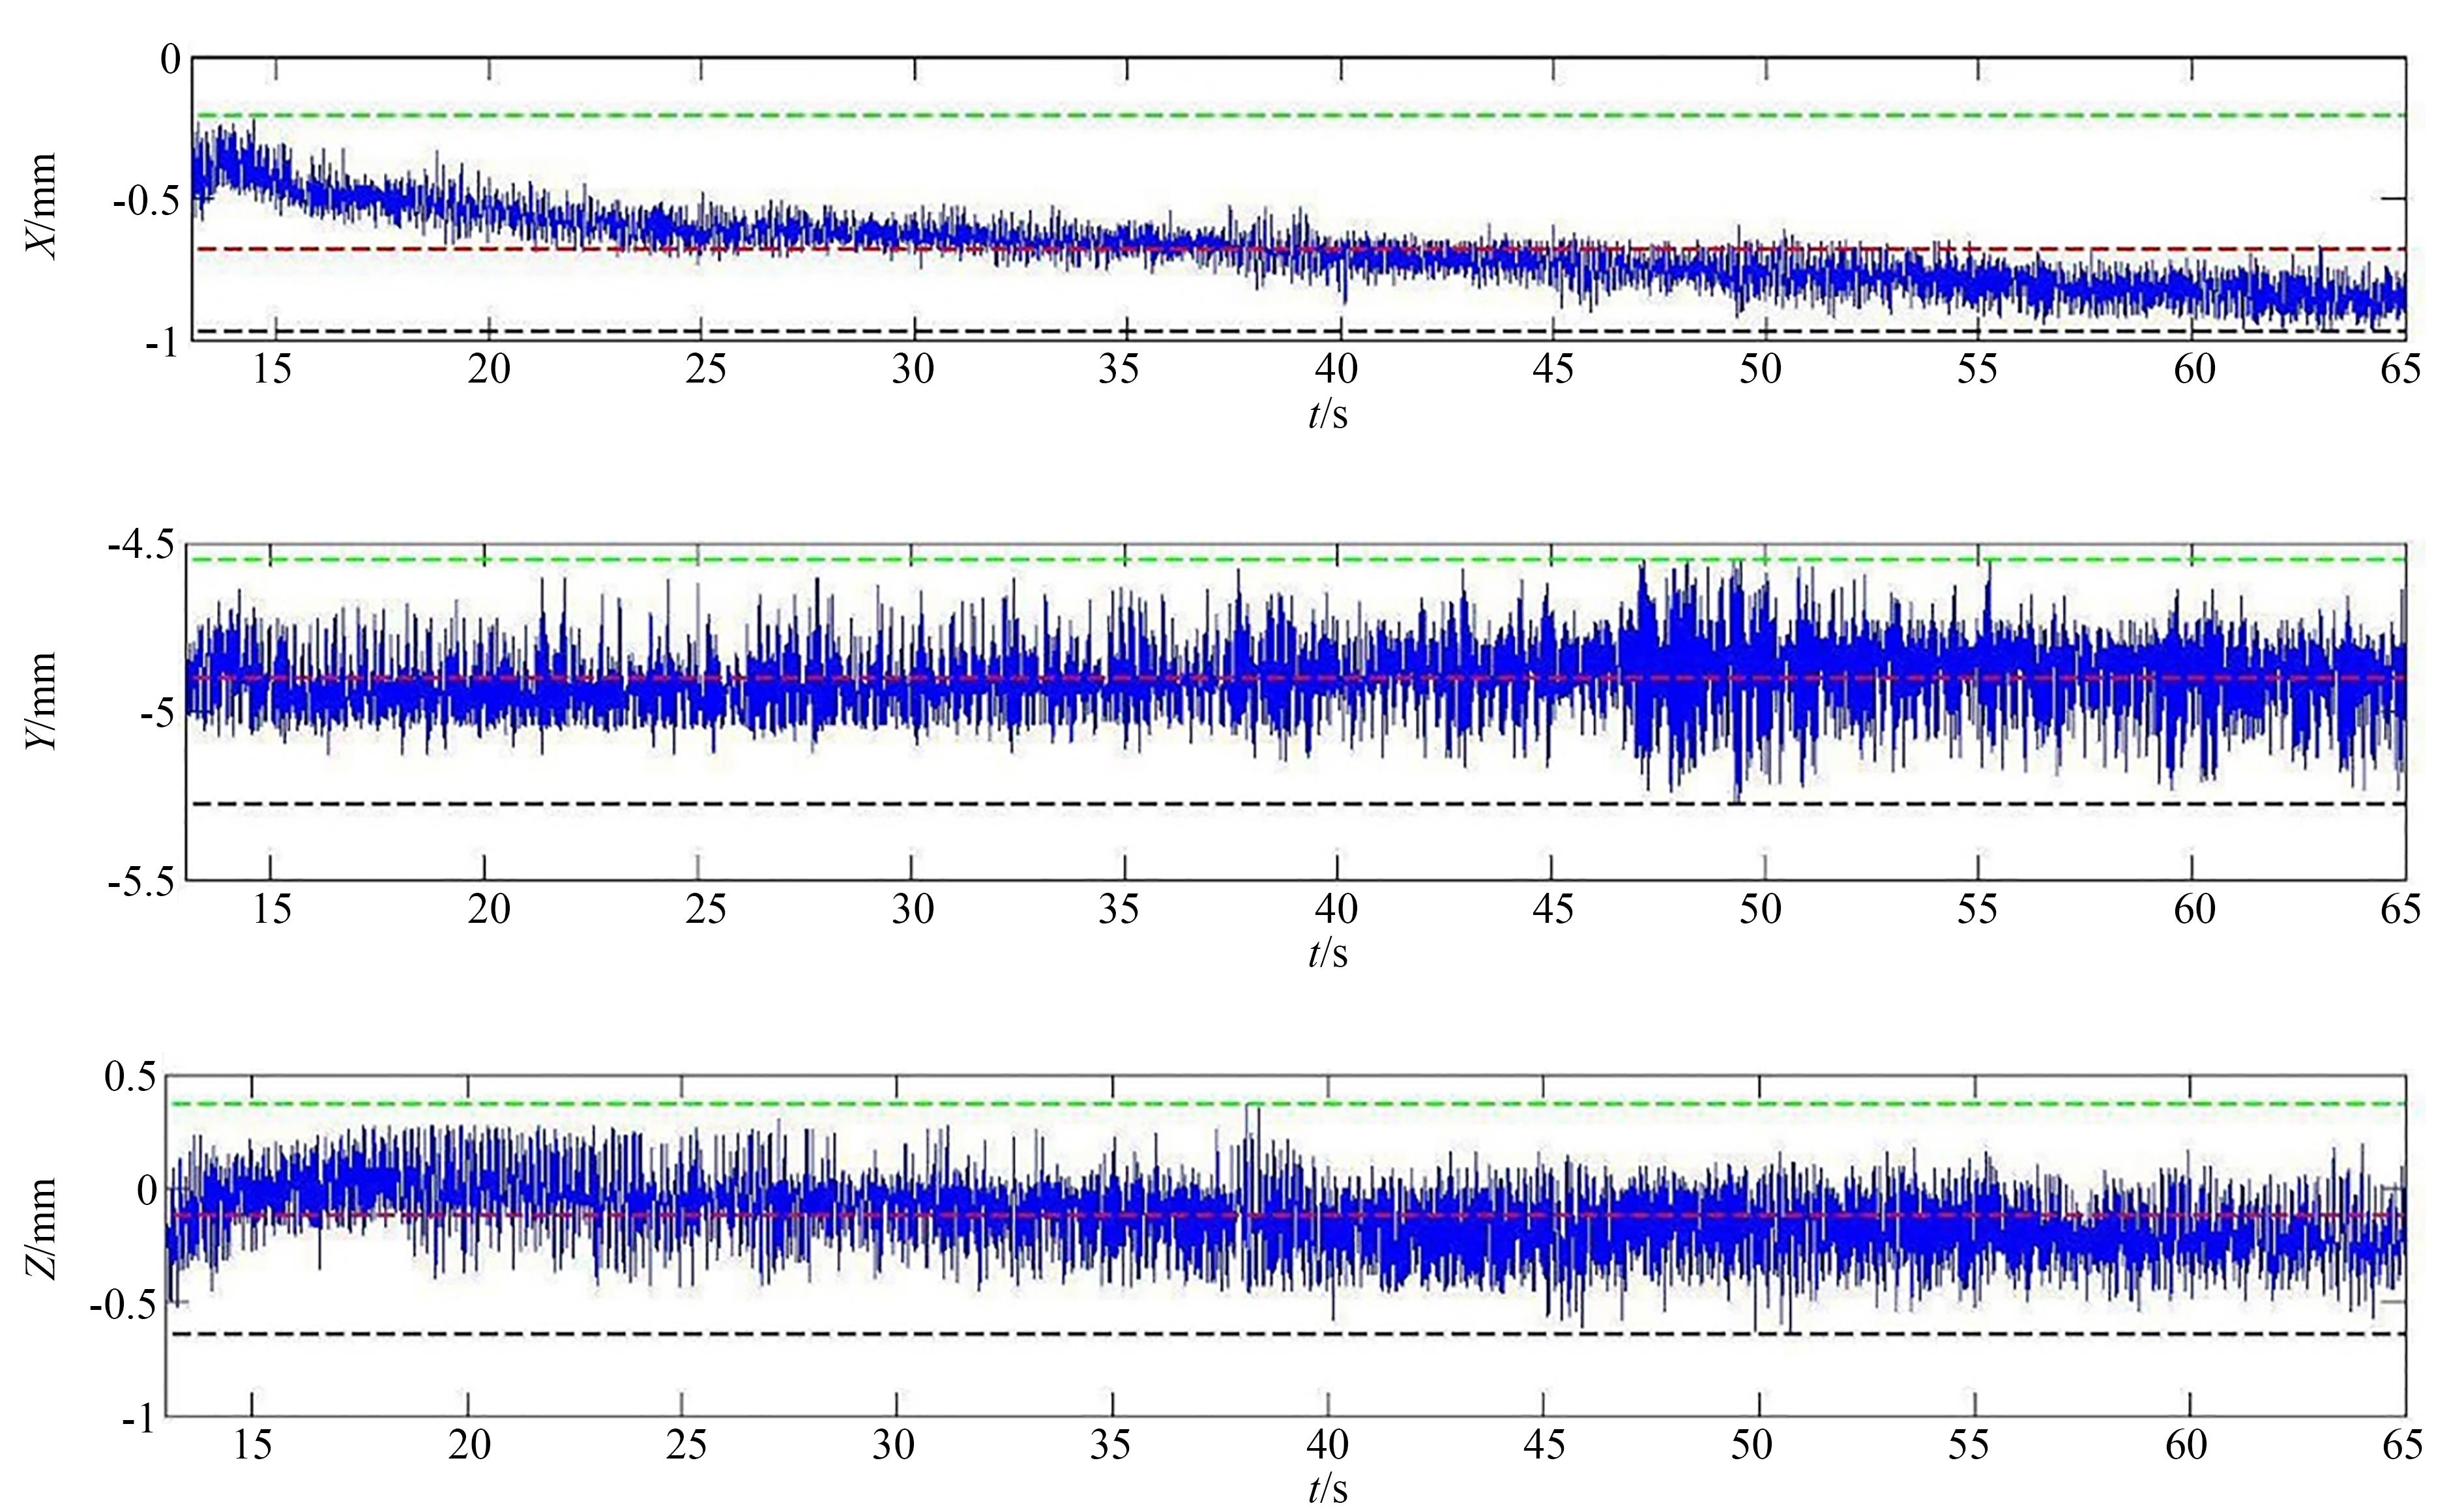Screen dimensions: 2464x1510
Task: Click the 55 tick label under Z plot
Action: (x=1969, y=1445)
